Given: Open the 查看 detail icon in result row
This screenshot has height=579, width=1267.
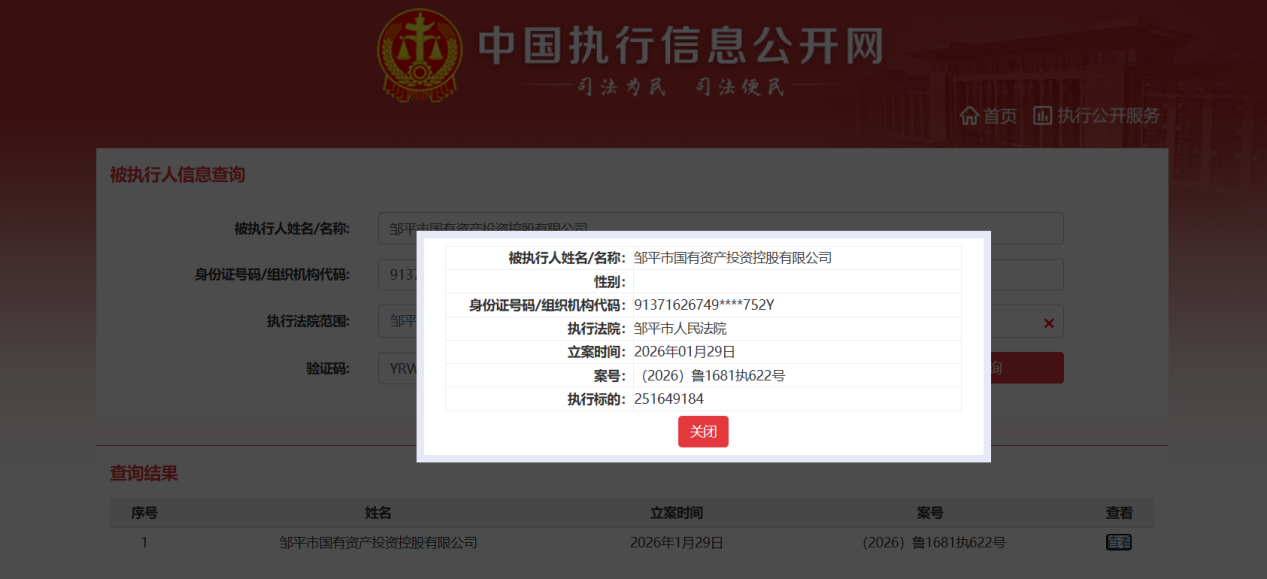Looking at the screenshot, I should pos(1118,543).
